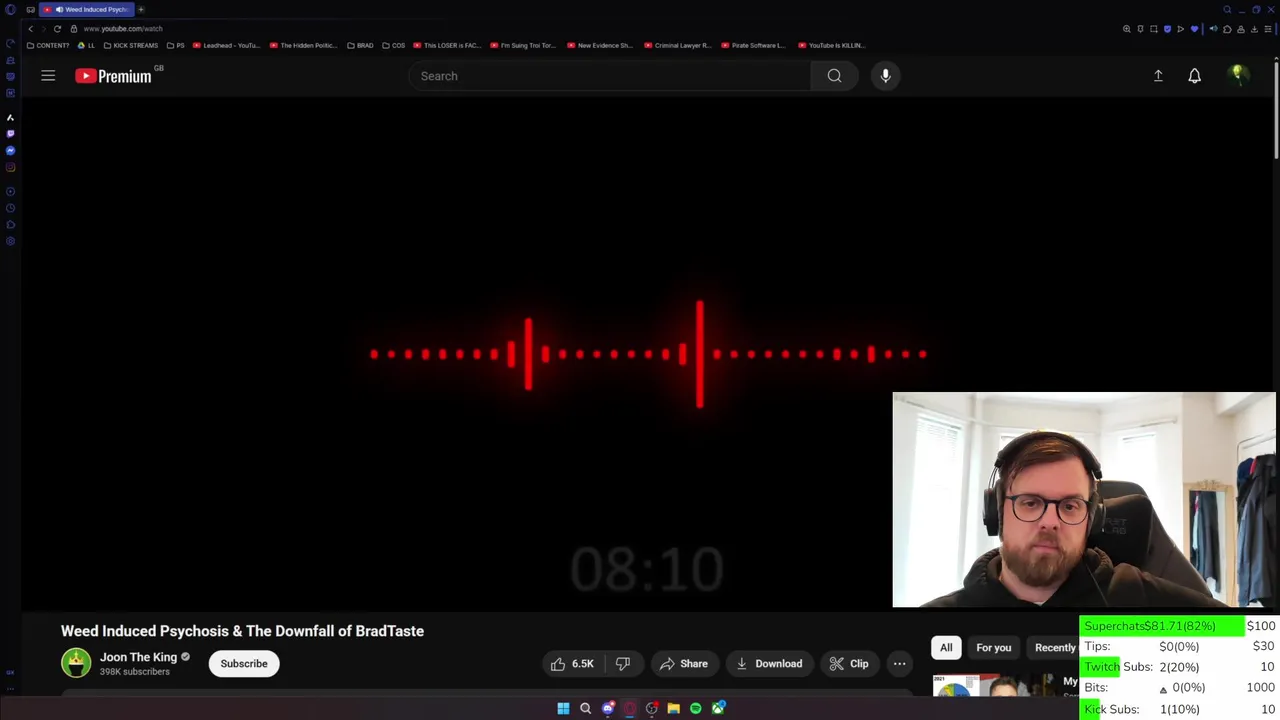Viewport: 1280px width, 720px height.
Task: Open LL bookmark
Action: point(87,45)
